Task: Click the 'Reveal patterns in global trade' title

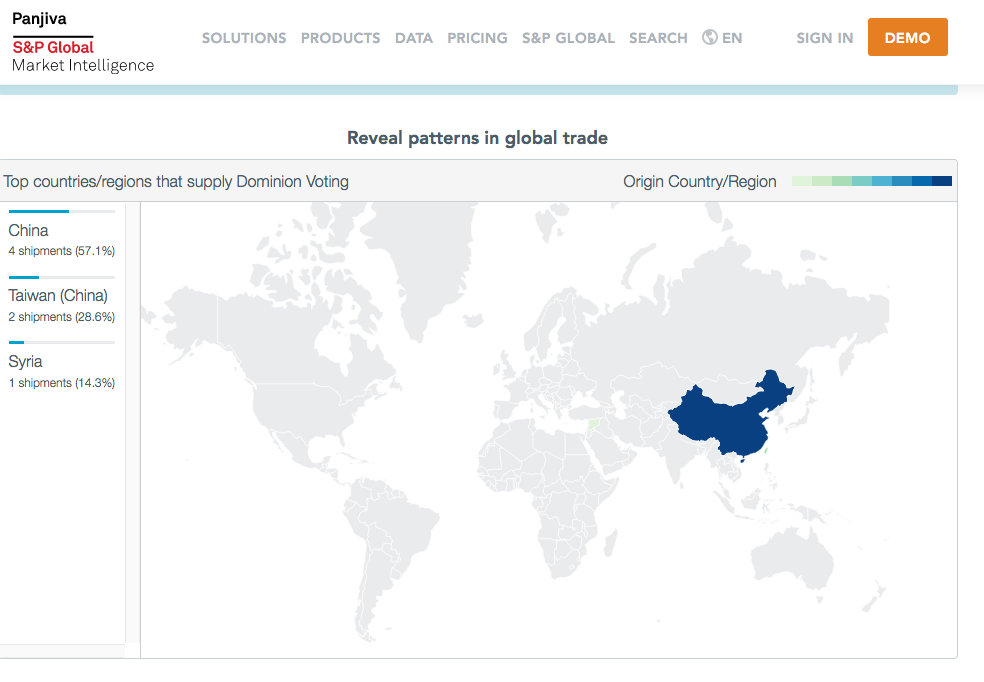Action: (x=478, y=138)
